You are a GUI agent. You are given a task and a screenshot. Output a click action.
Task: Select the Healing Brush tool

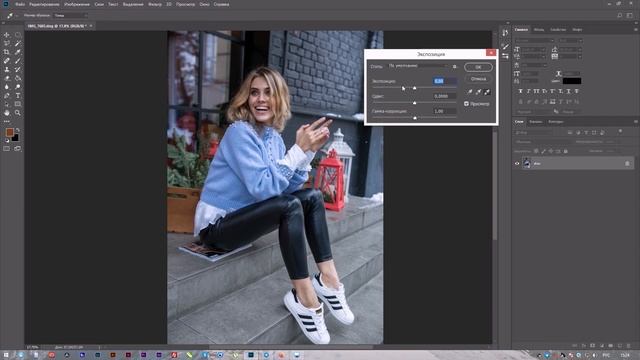7,61
